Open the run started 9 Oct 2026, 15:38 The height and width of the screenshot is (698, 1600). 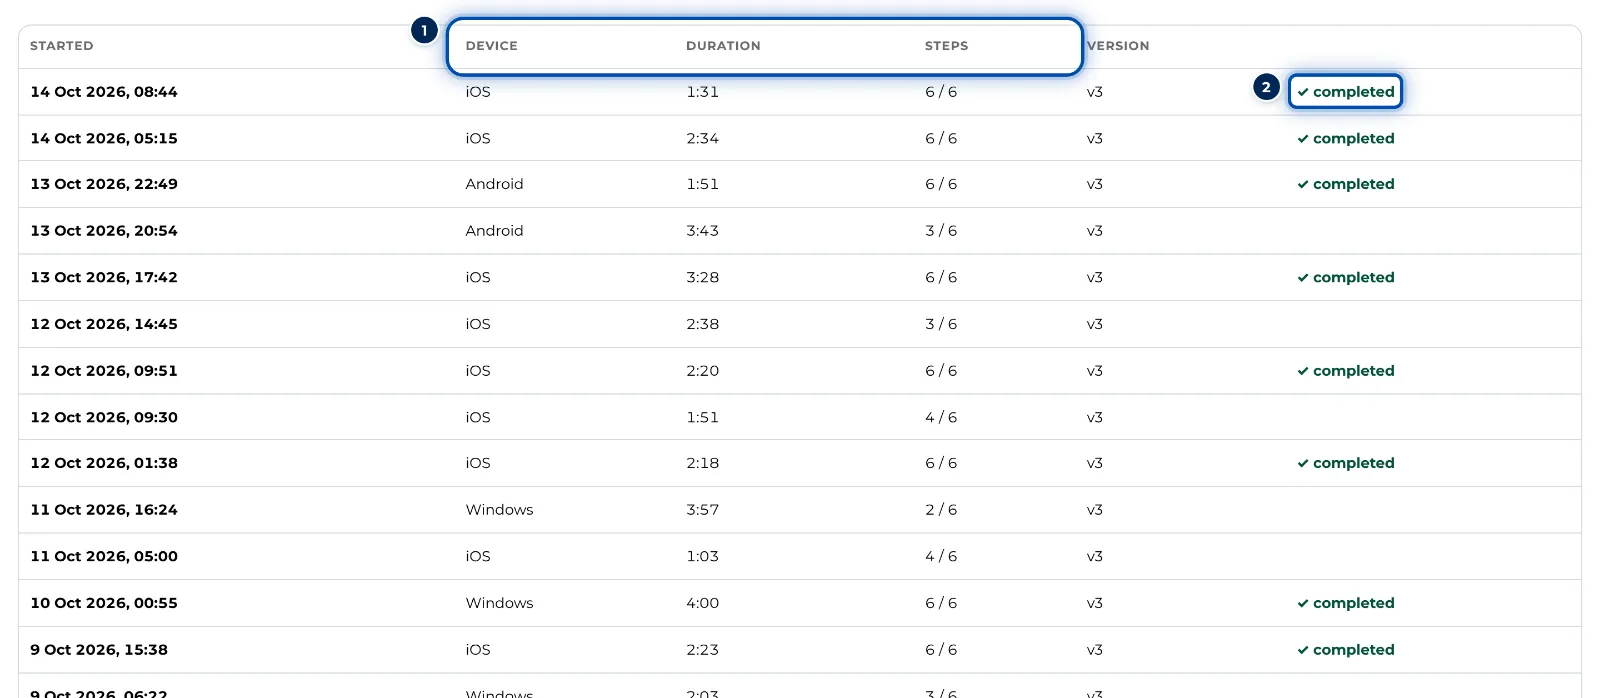800,650
